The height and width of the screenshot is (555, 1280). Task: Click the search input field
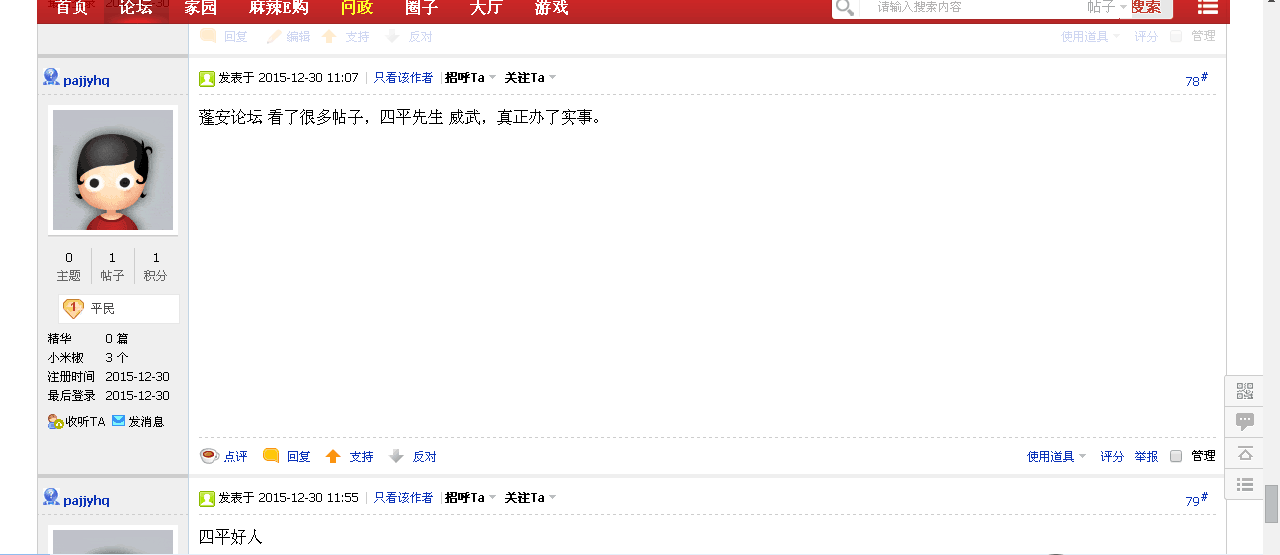click(970, 7)
